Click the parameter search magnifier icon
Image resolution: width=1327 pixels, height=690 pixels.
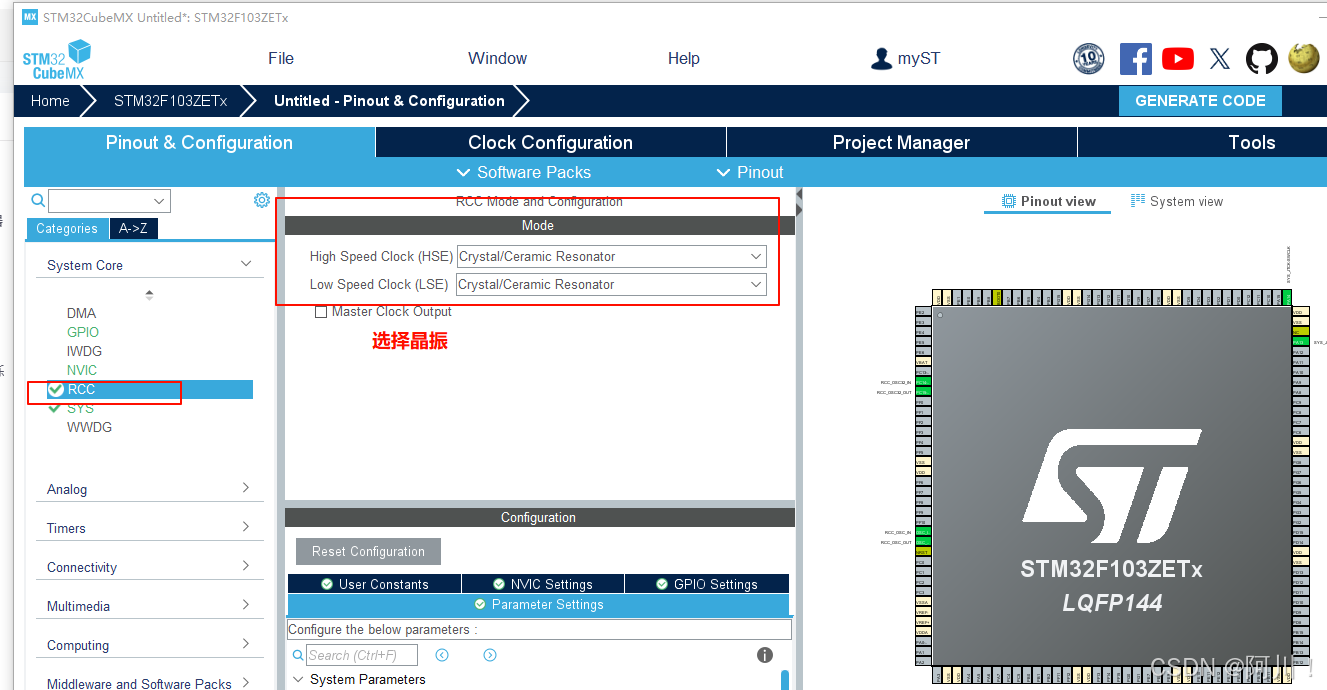(298, 656)
